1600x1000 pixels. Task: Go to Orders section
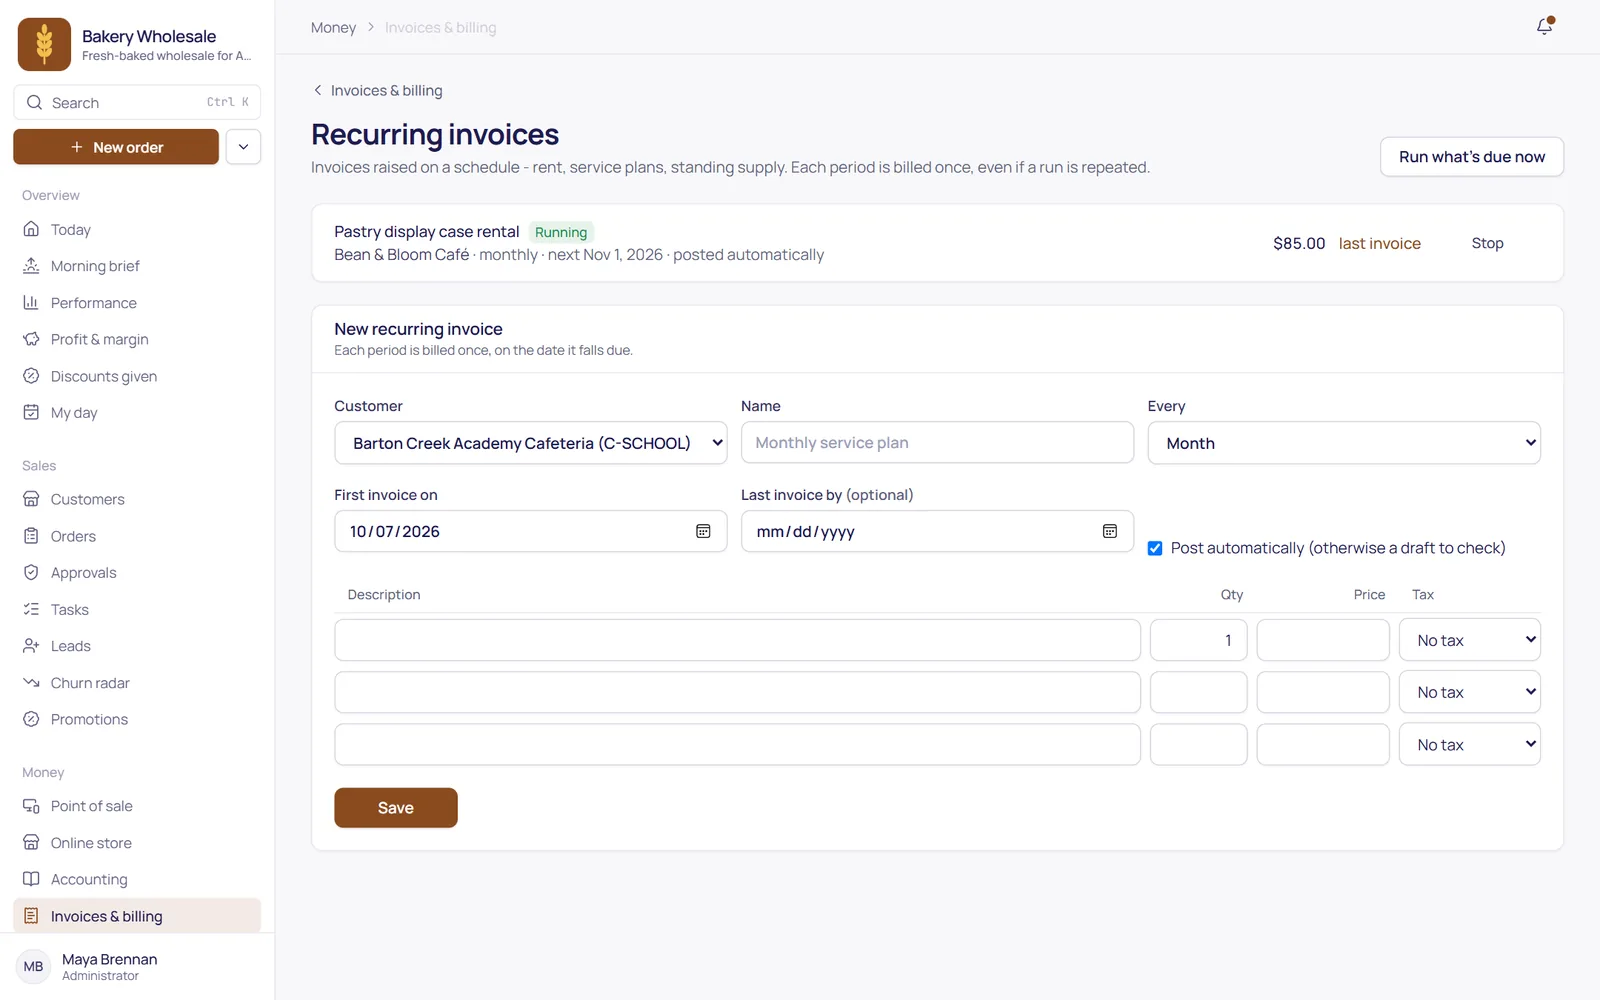coord(137,536)
